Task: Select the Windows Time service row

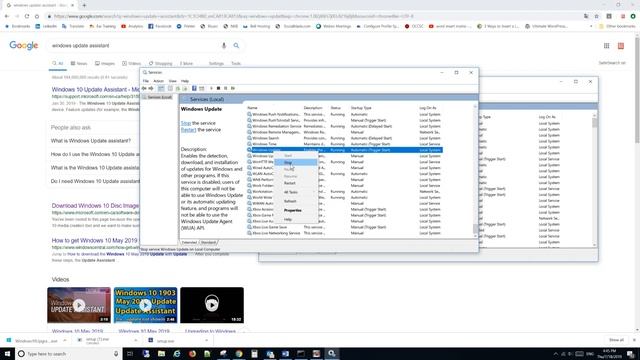Action: pos(344,144)
